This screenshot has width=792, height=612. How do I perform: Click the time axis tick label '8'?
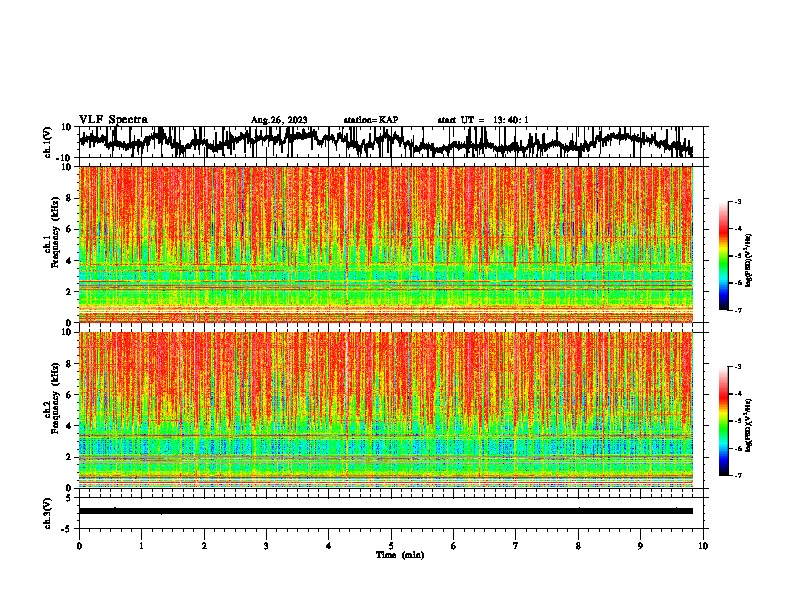tap(578, 546)
